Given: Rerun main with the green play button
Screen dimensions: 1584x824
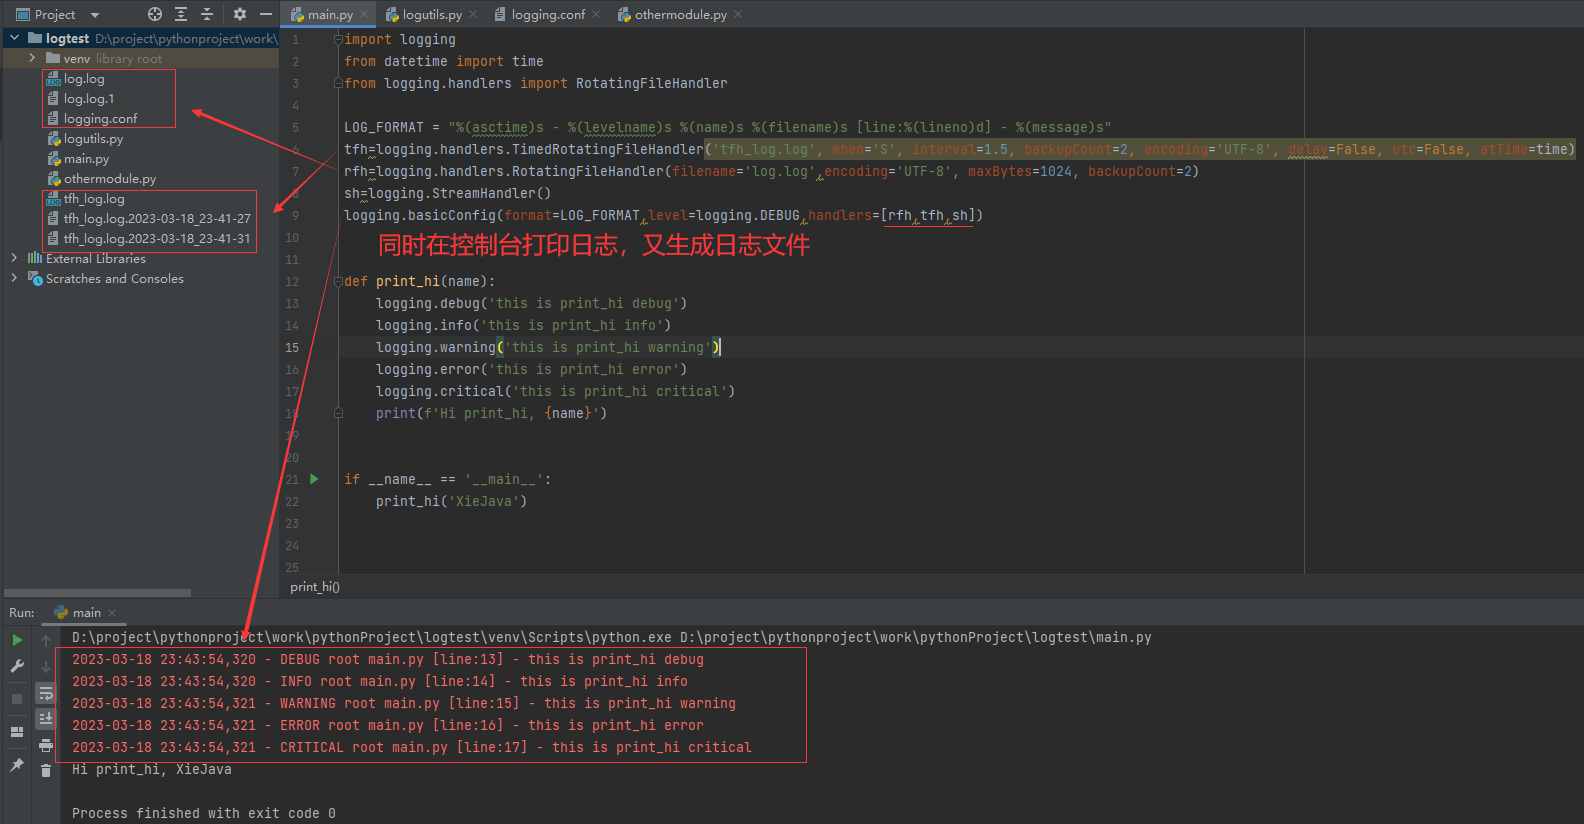Looking at the screenshot, I should click(17, 640).
